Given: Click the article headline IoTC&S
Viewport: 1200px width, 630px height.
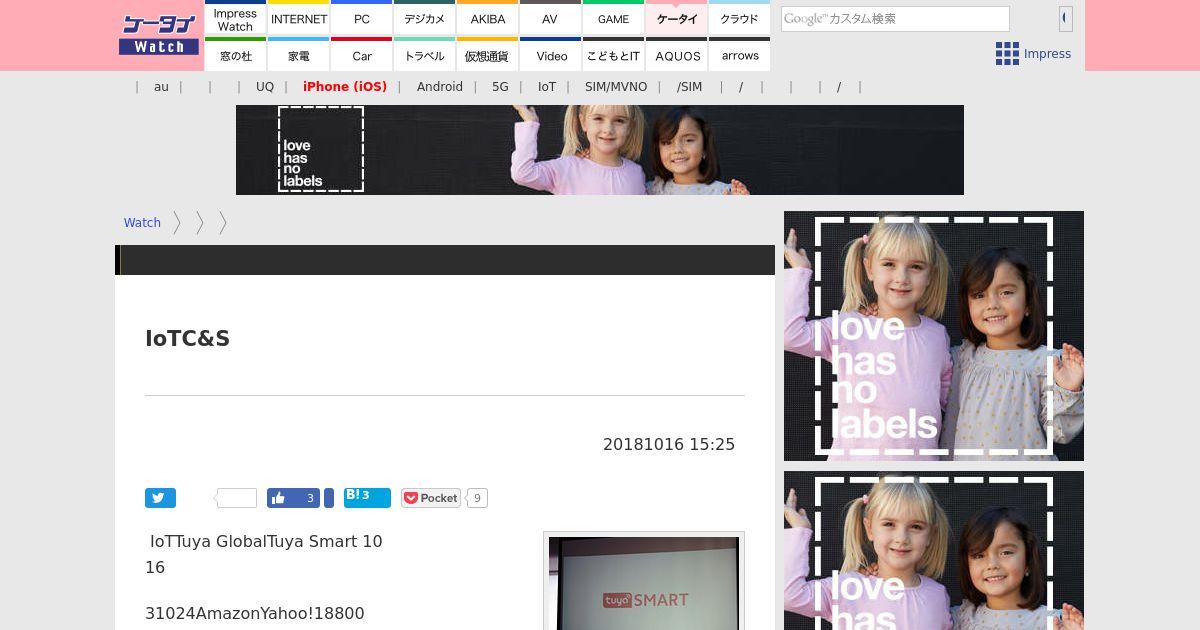Looking at the screenshot, I should coord(188,338).
